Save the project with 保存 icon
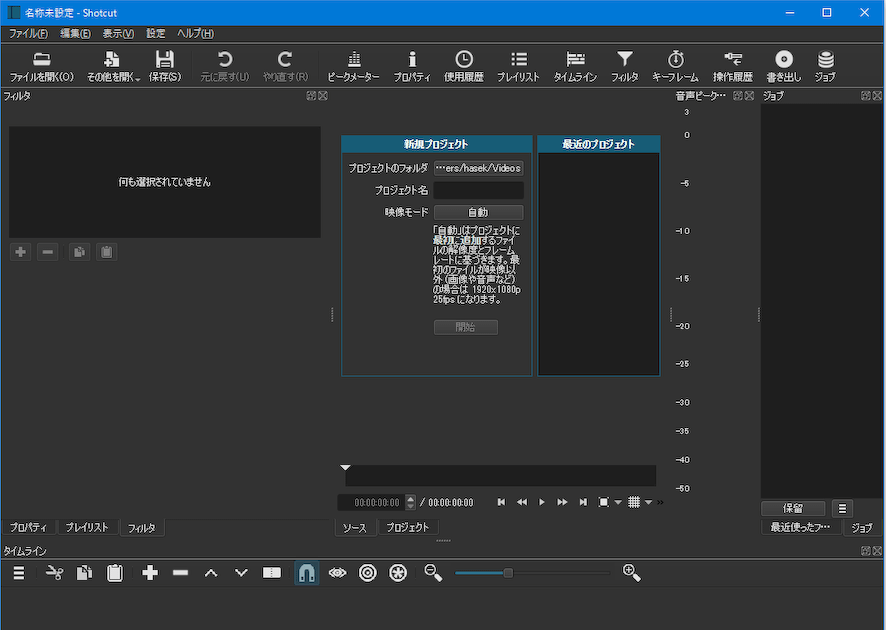Screen dimensions: 886x630 click(165, 66)
